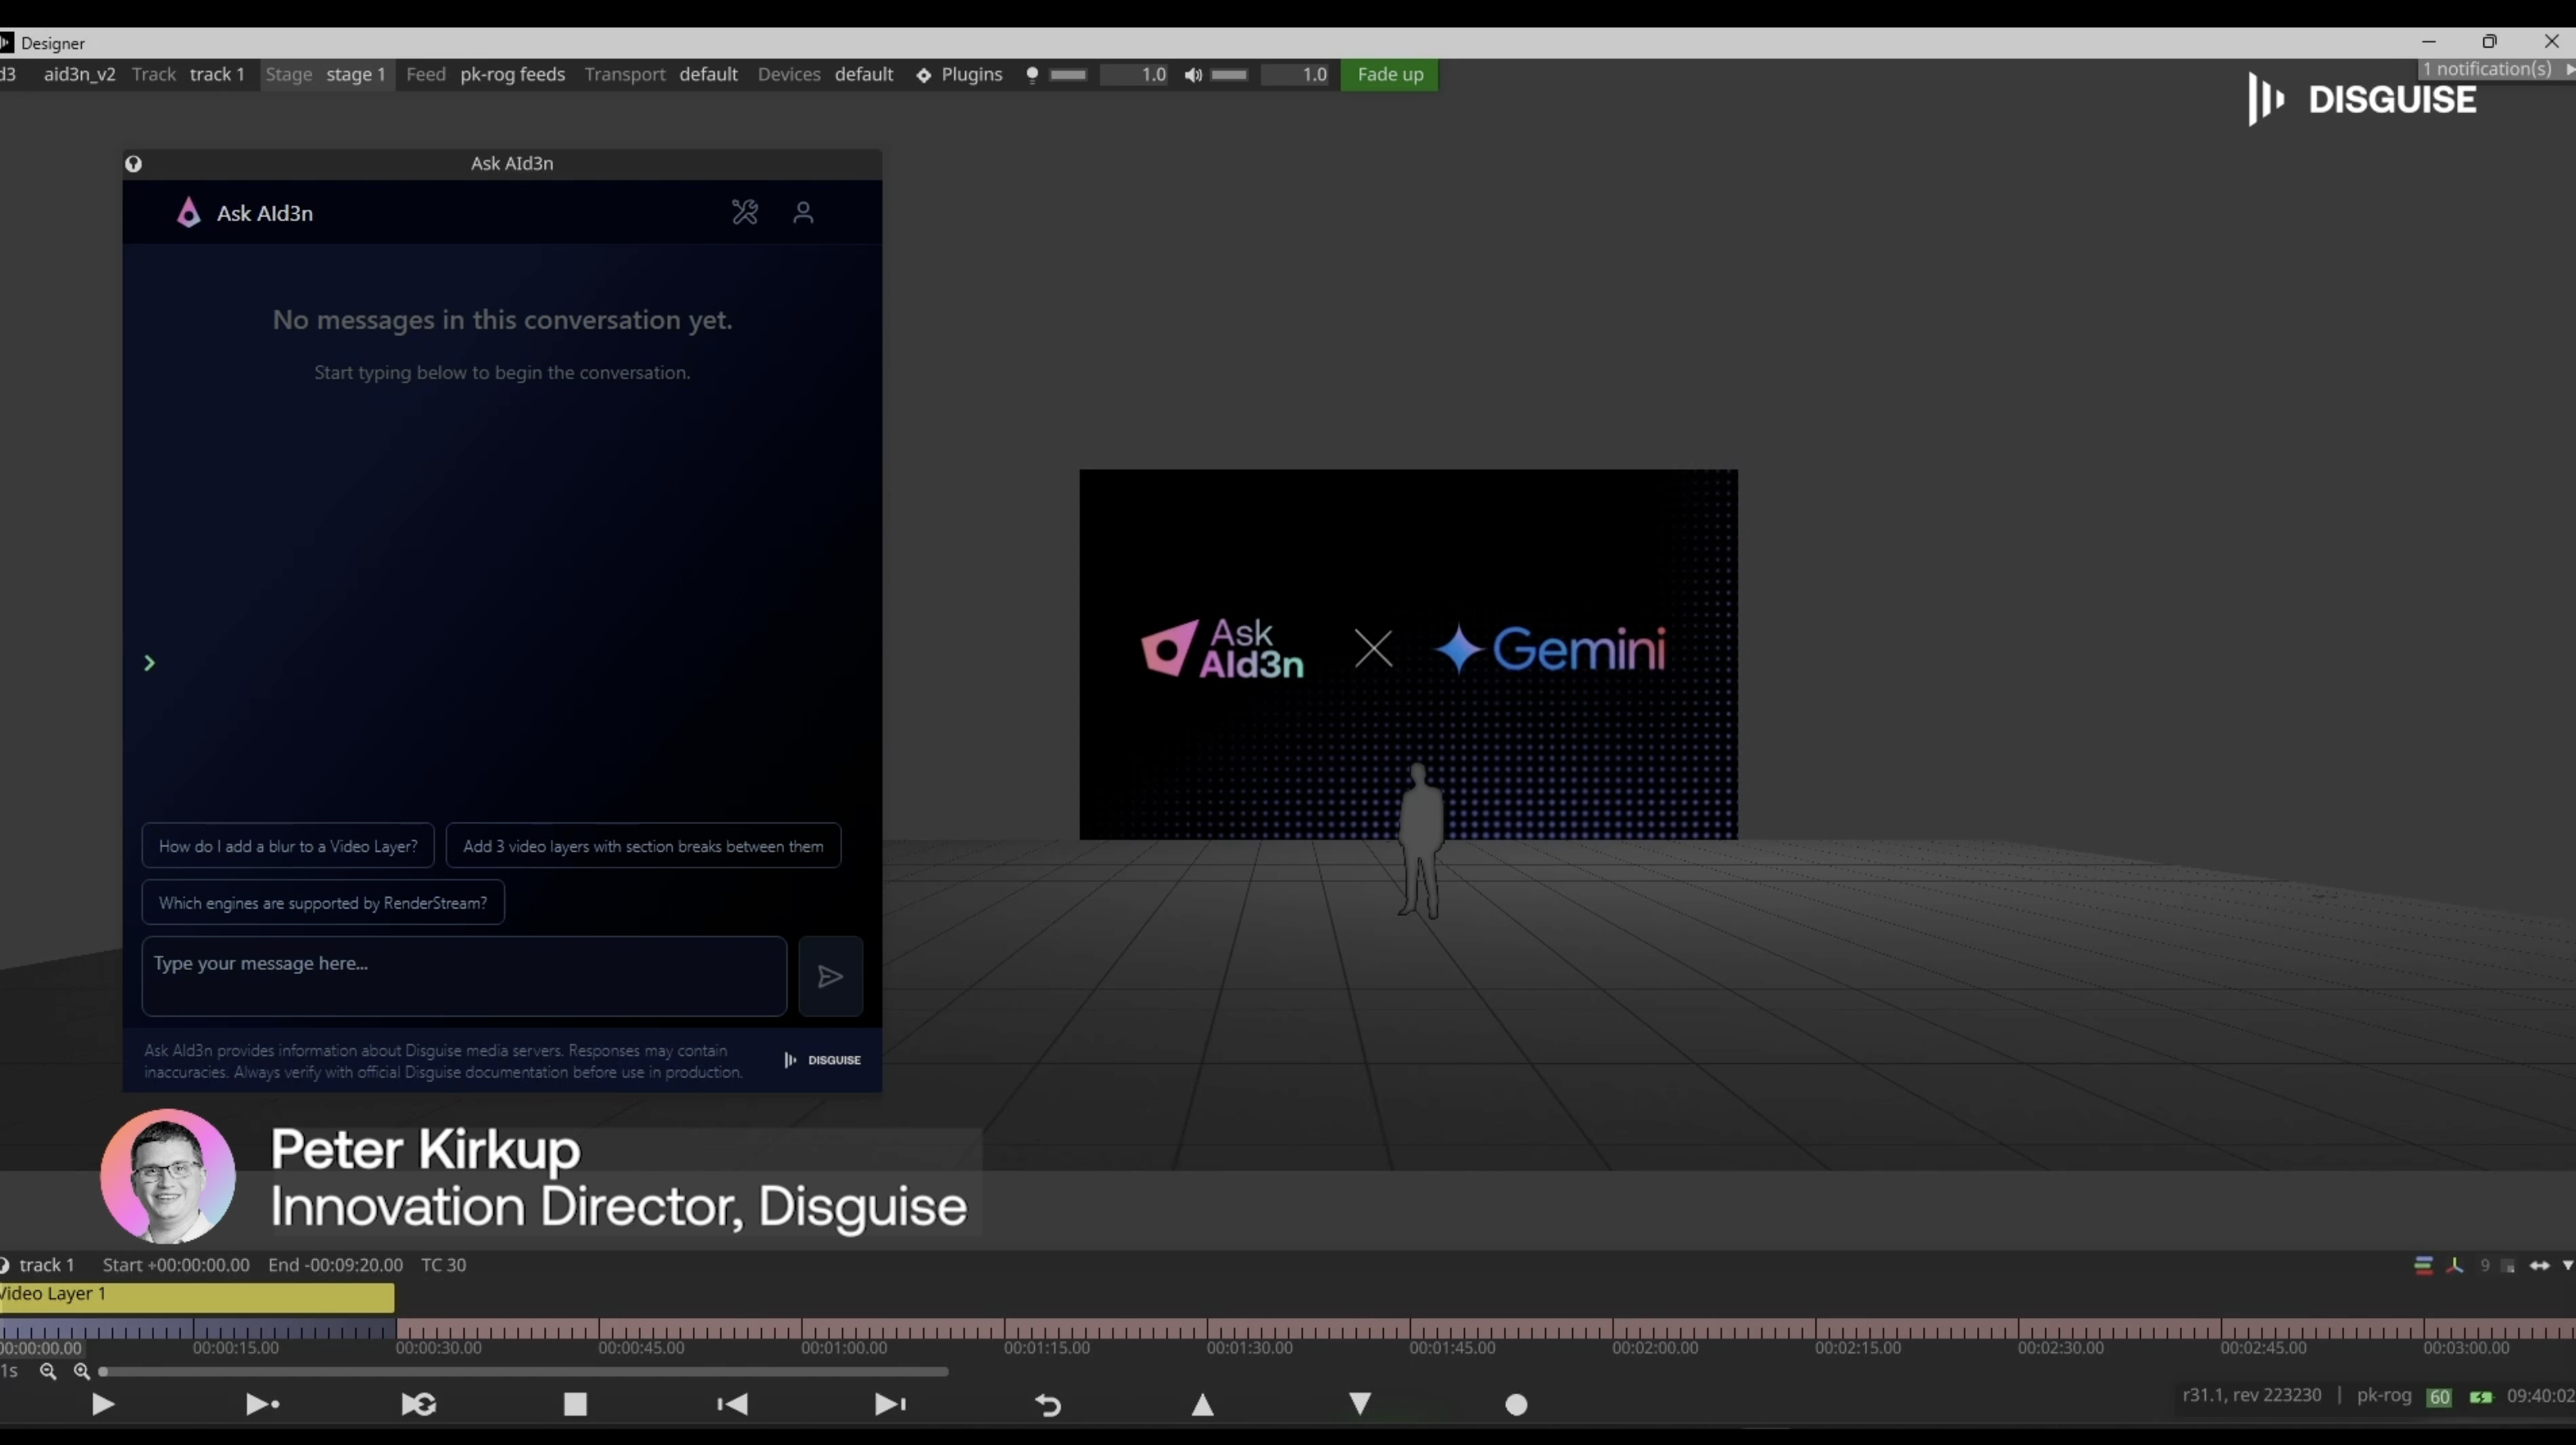
Task: Select the yellow Video Layer 1 bar
Action: [197, 1297]
